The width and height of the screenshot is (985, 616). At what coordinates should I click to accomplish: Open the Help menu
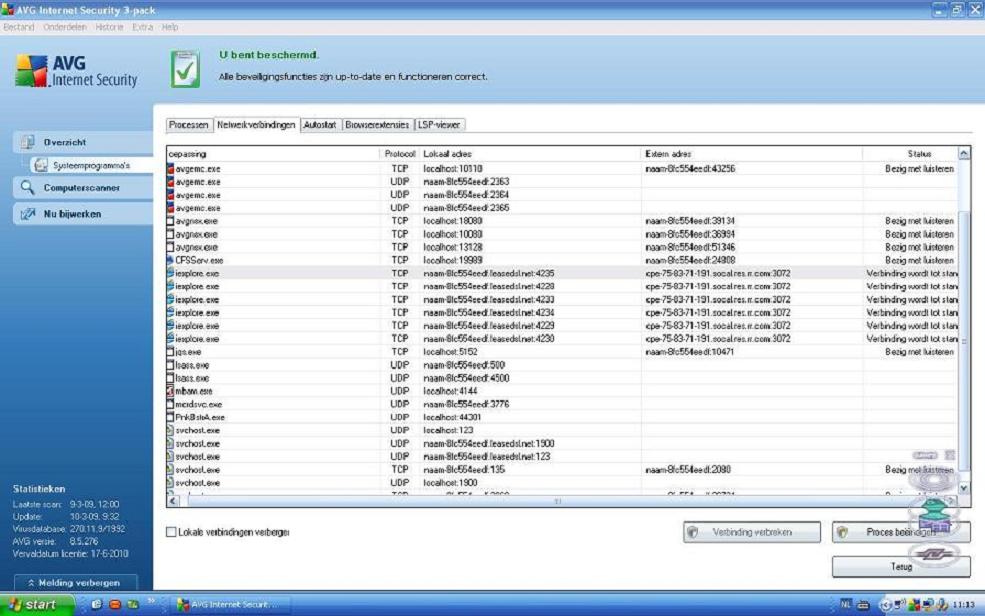(x=170, y=27)
